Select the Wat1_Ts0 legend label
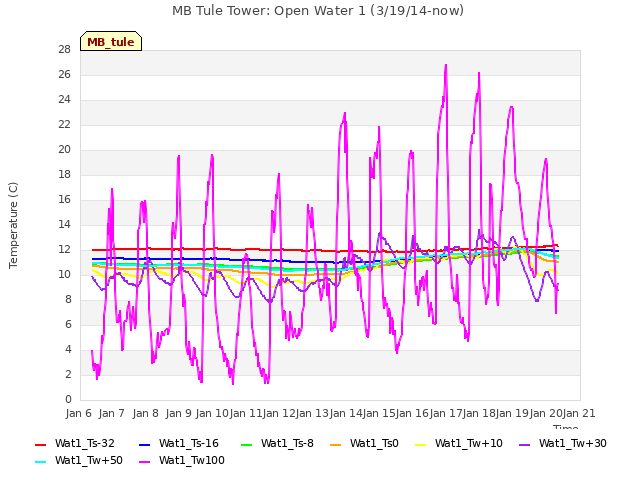Screen dimensions: 640x480 (x=374, y=443)
